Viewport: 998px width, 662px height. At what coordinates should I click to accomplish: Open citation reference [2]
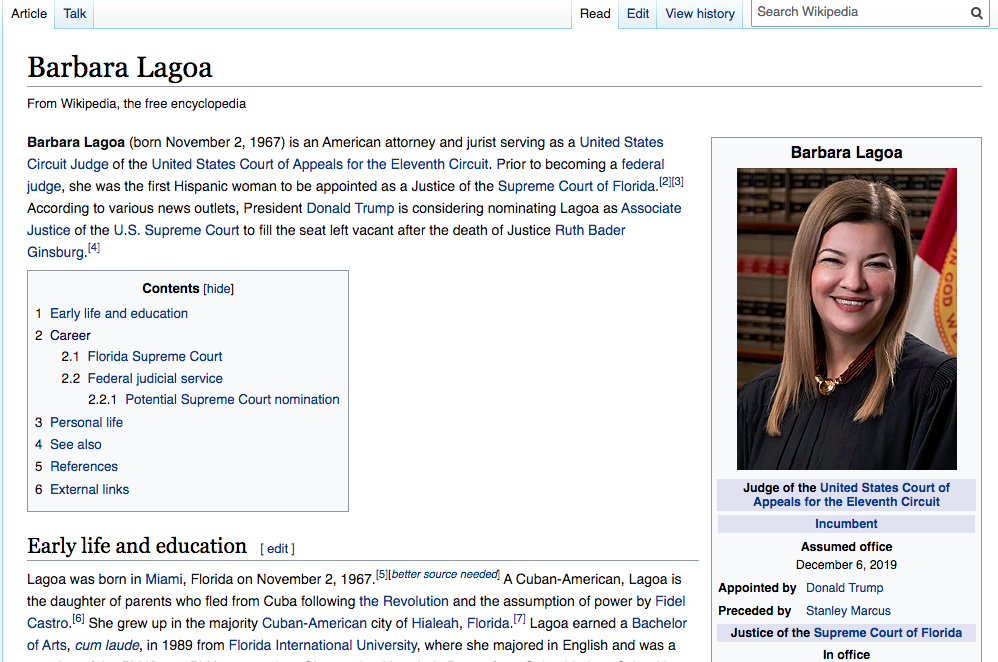pos(665,181)
